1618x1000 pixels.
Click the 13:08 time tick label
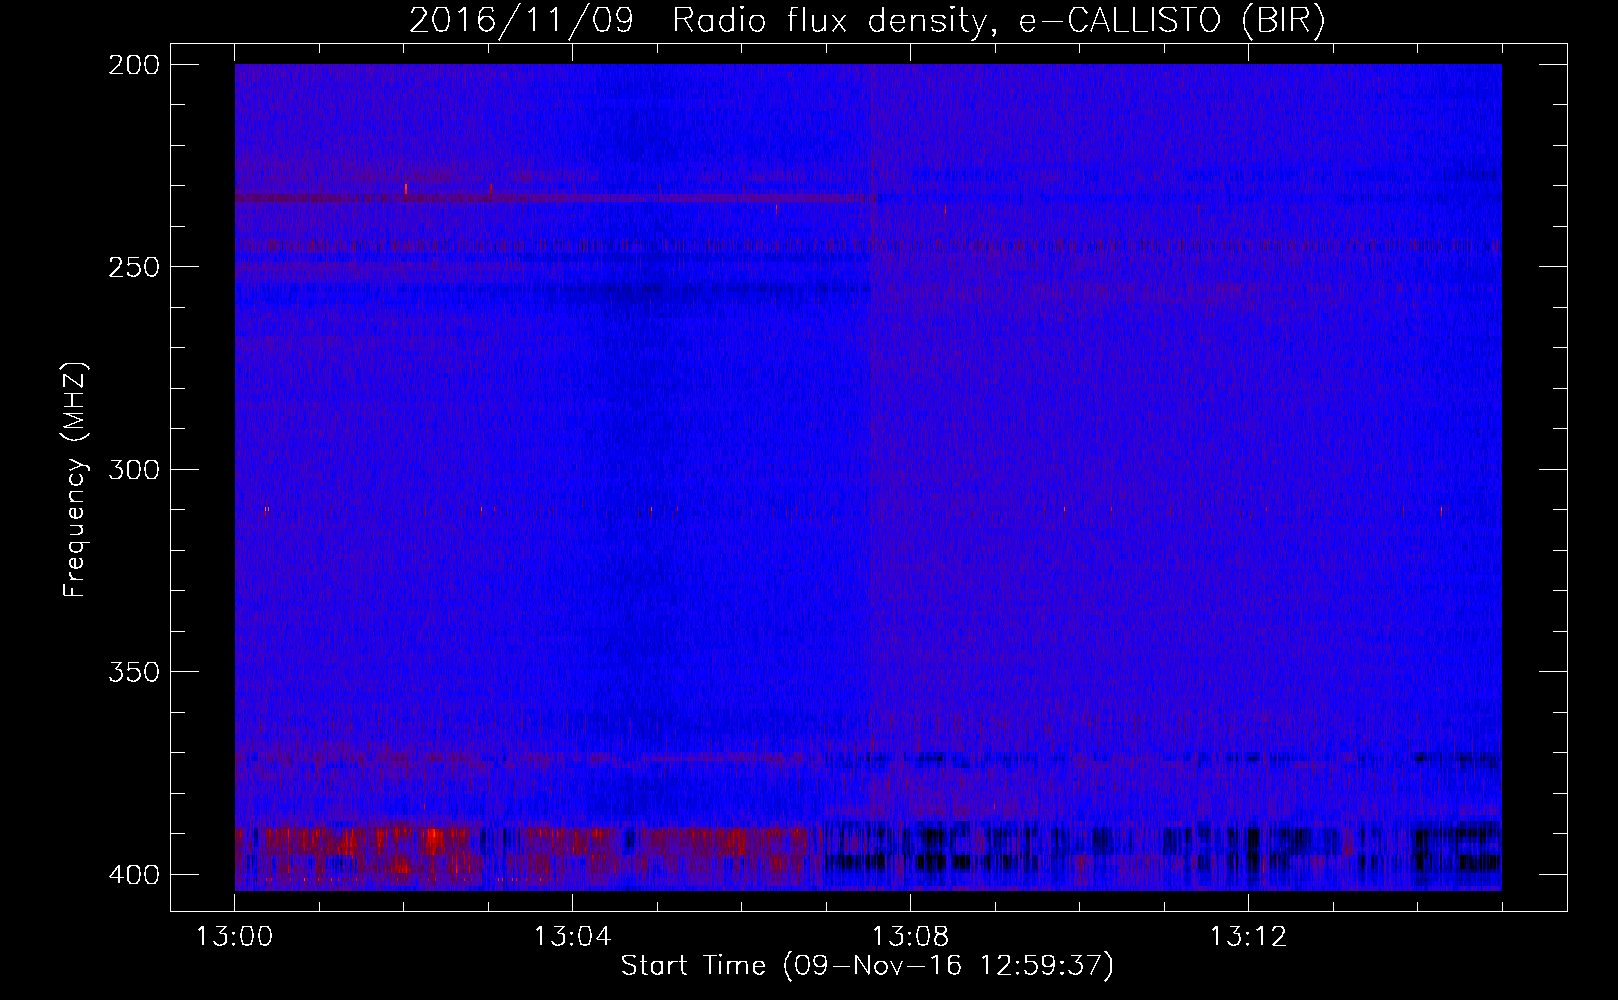[910, 937]
